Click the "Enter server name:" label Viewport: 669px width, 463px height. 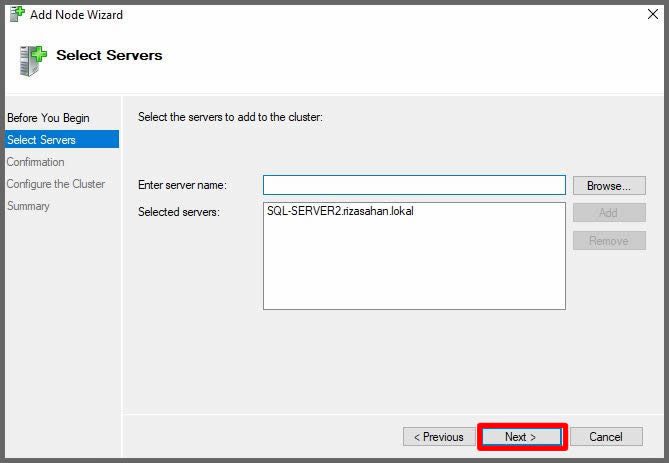tap(182, 185)
